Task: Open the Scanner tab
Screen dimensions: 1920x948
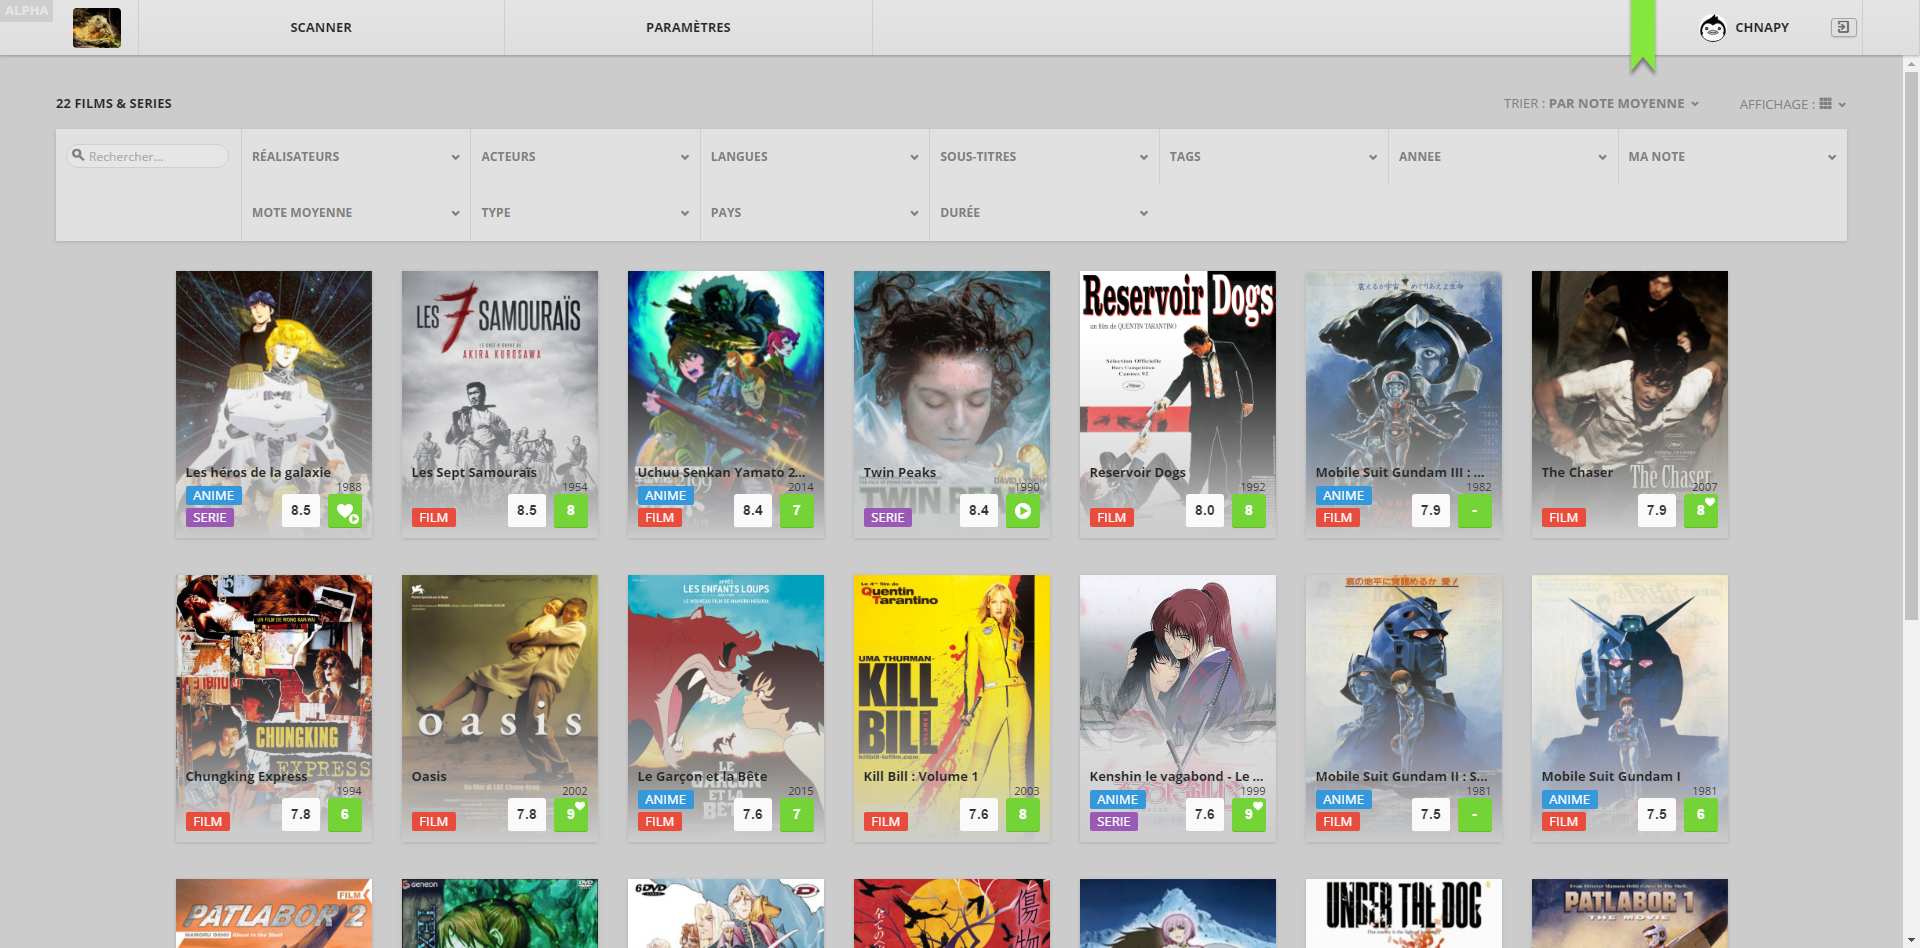Action: point(321,28)
